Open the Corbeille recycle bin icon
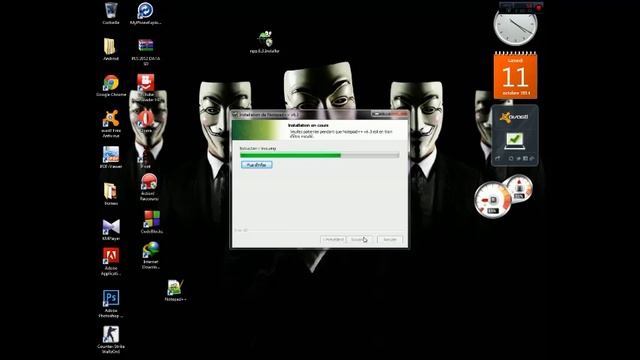Viewport: 640px width, 360px height. click(111, 13)
